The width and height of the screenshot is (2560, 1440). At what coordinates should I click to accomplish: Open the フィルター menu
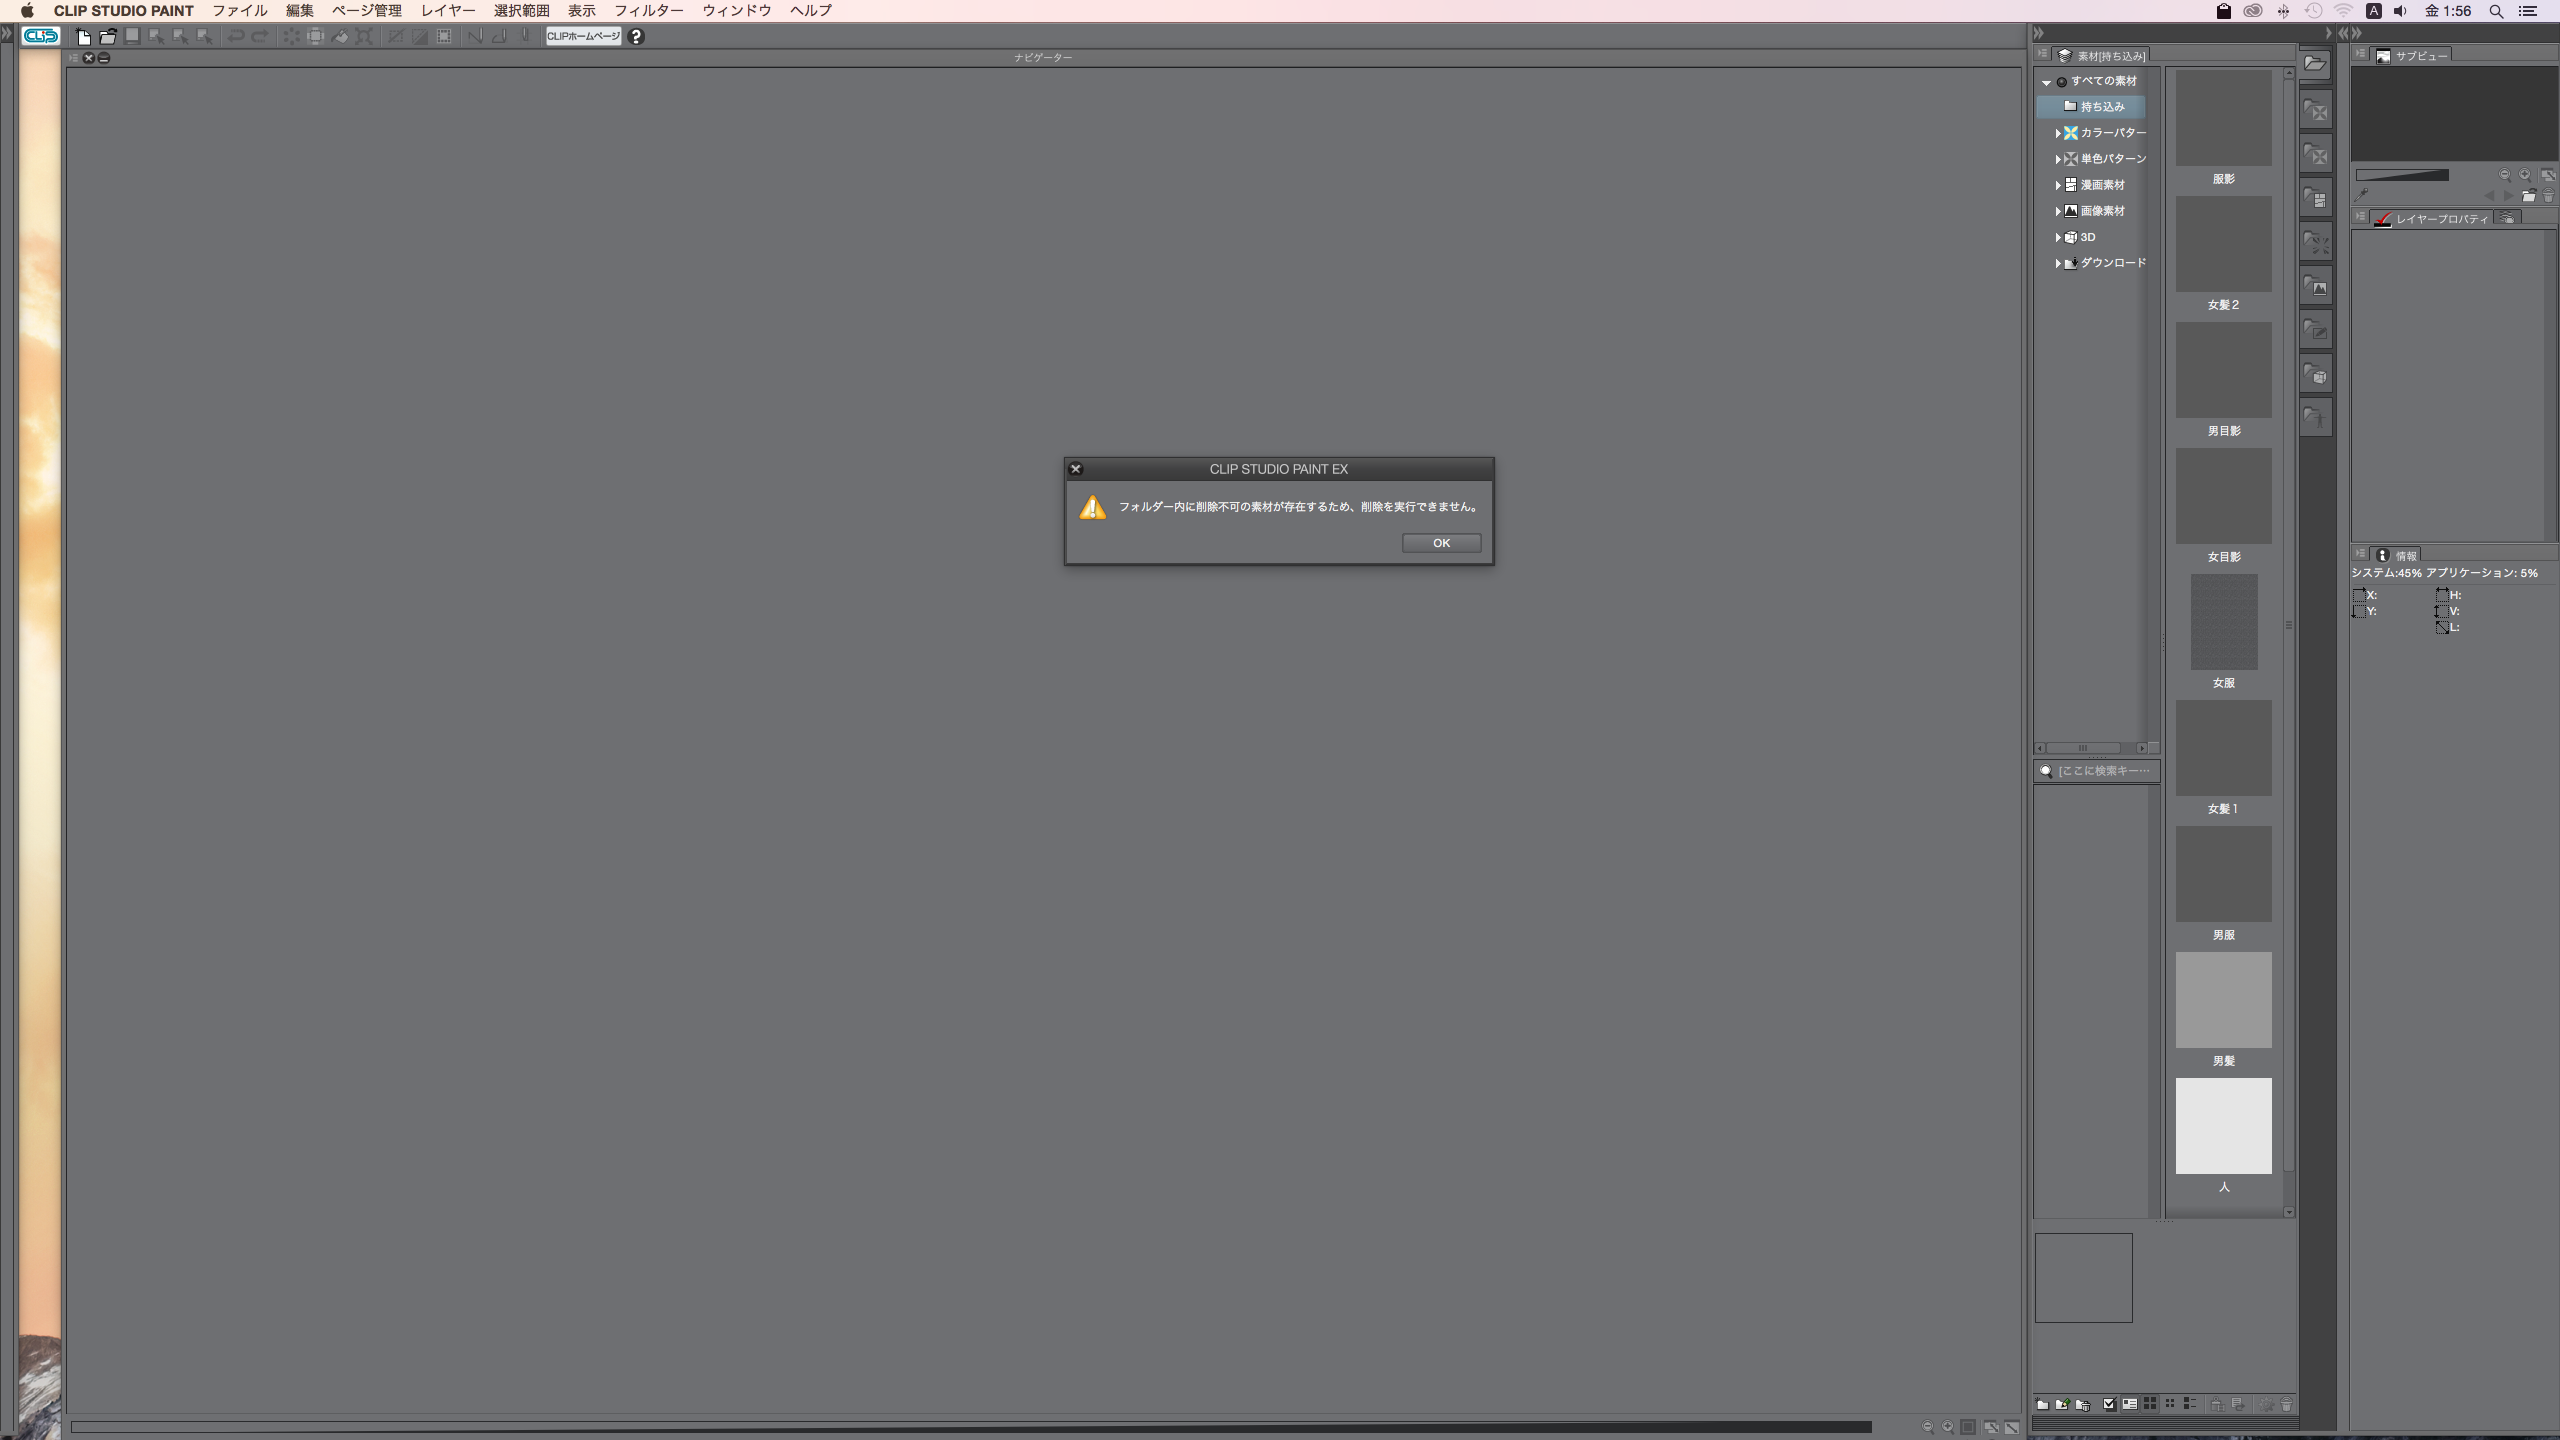[648, 11]
